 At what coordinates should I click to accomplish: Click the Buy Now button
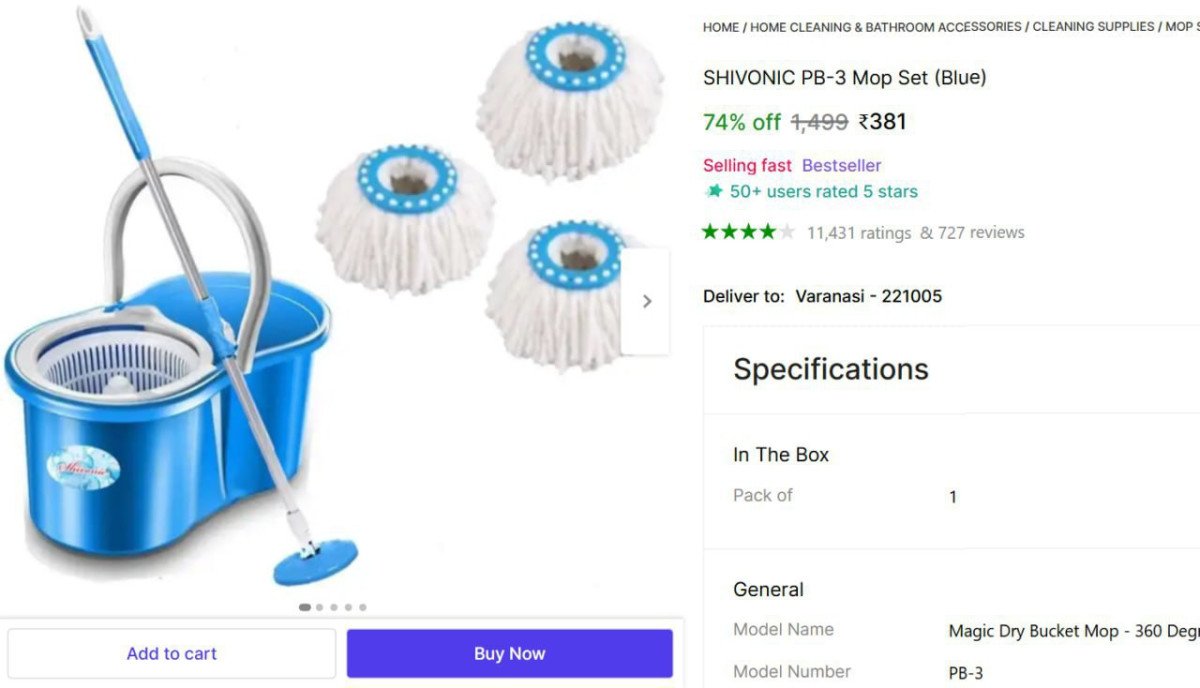(x=510, y=653)
